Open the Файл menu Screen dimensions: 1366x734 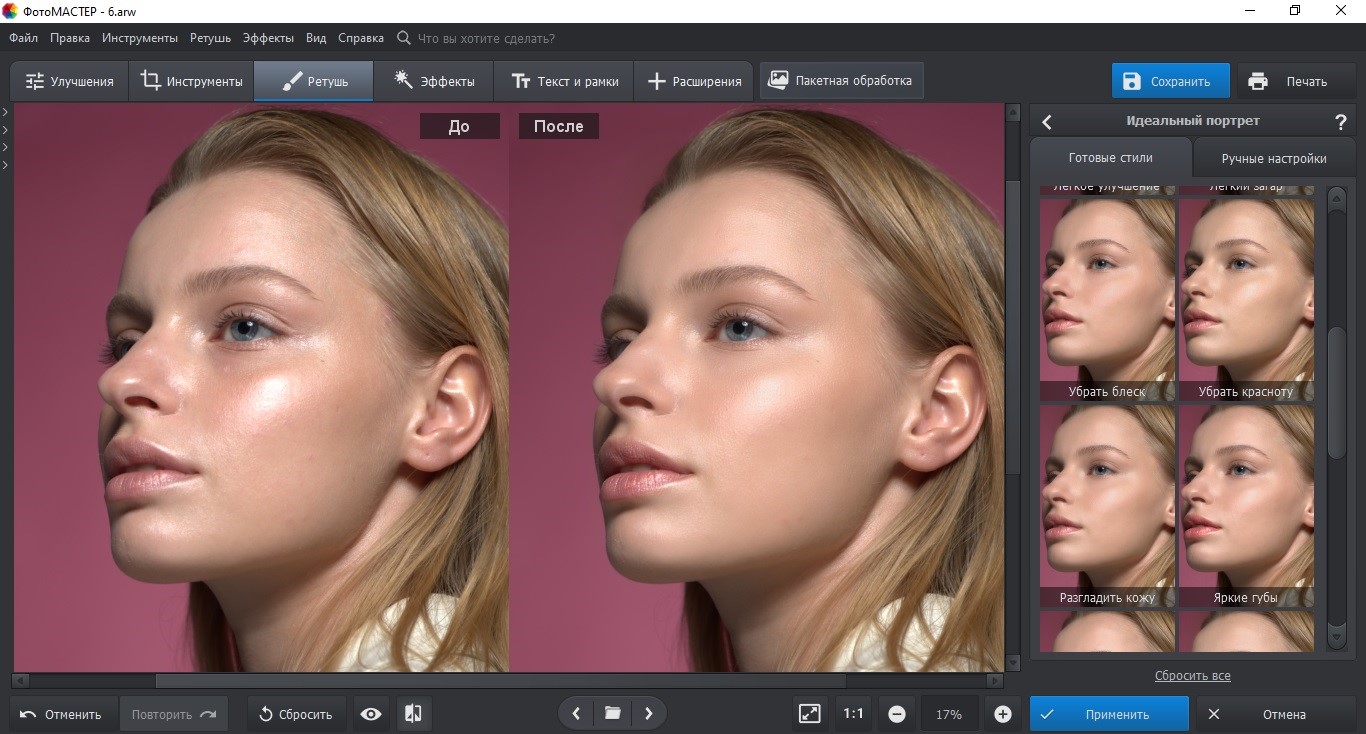tap(23, 38)
